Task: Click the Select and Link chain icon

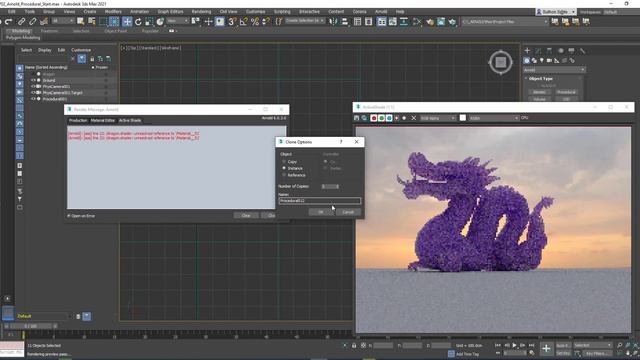Action: pos(21,22)
